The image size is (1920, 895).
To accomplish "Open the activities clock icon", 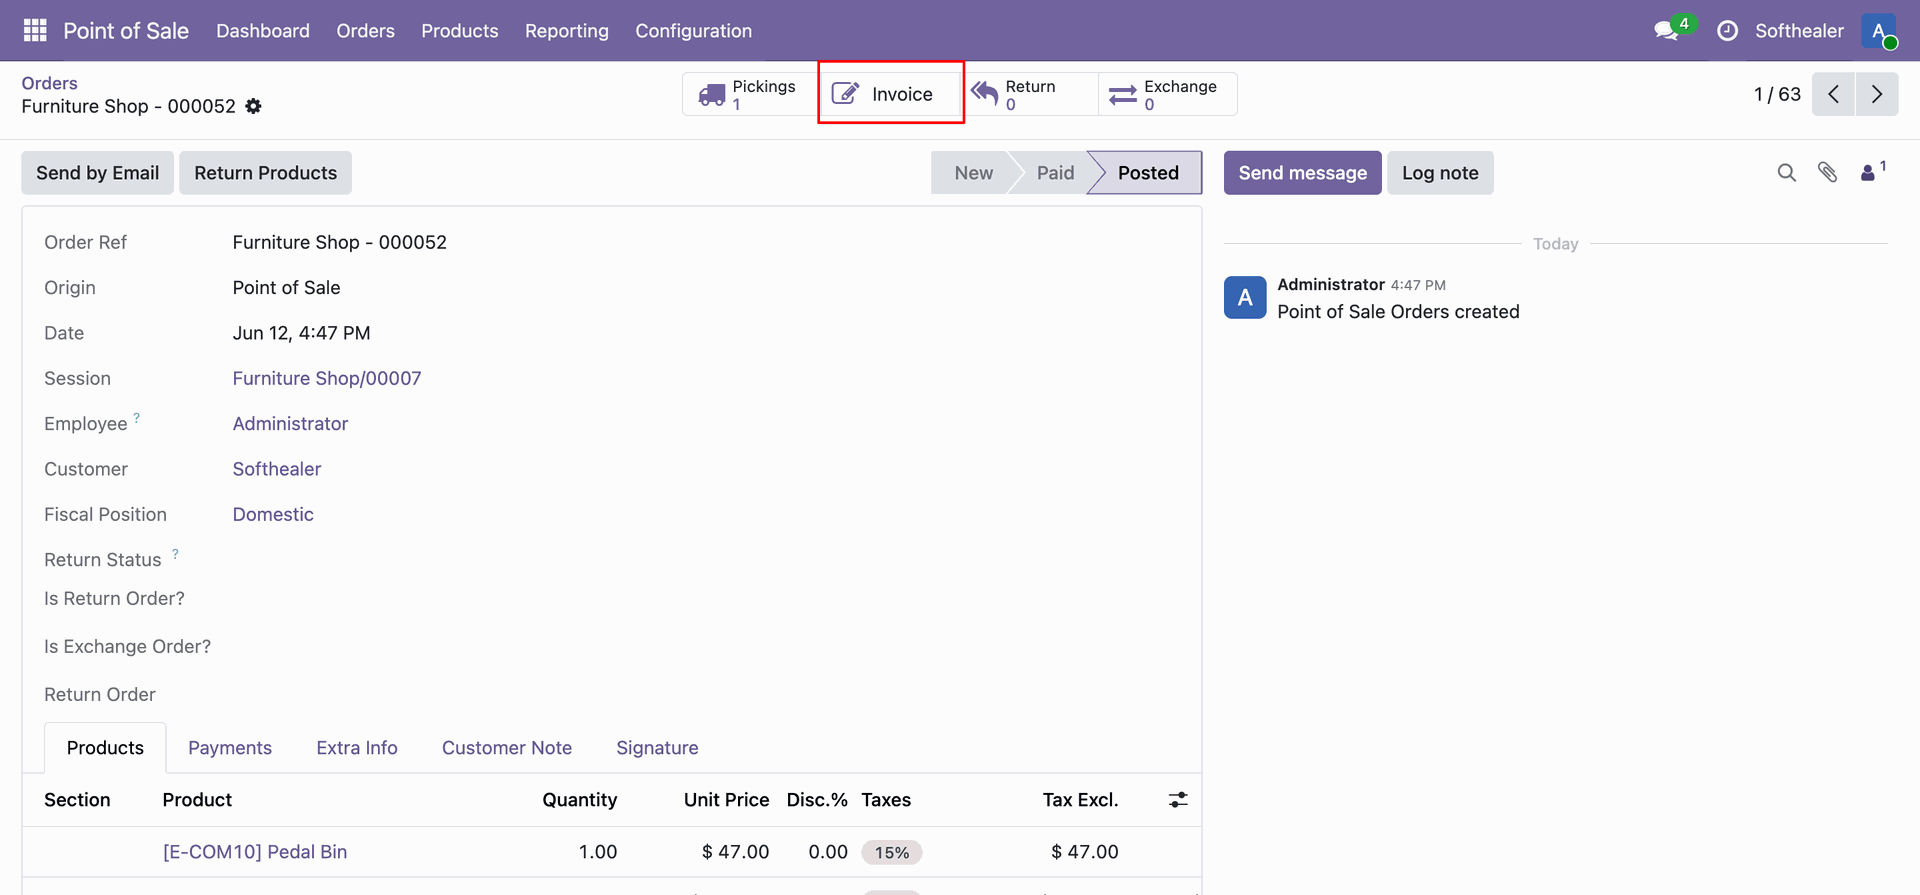I will click(x=1727, y=31).
